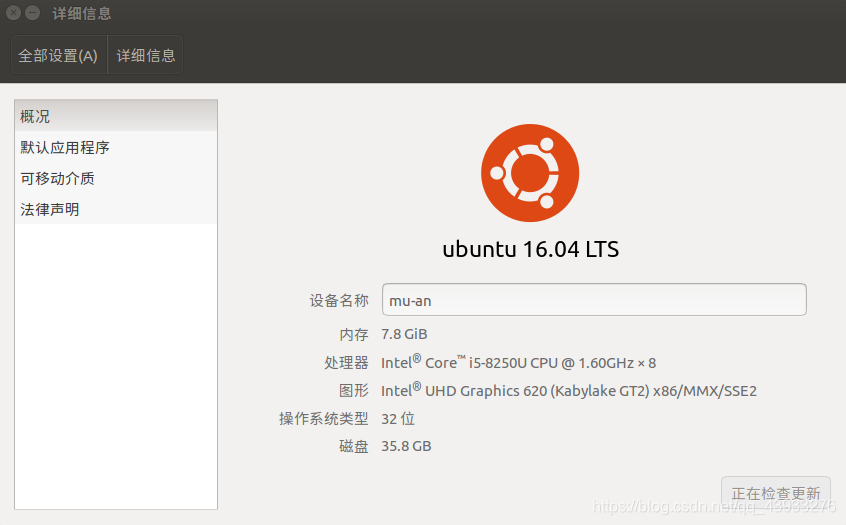Click the graphics value Intel UHD Graphics 620

pyautogui.click(x=569, y=391)
